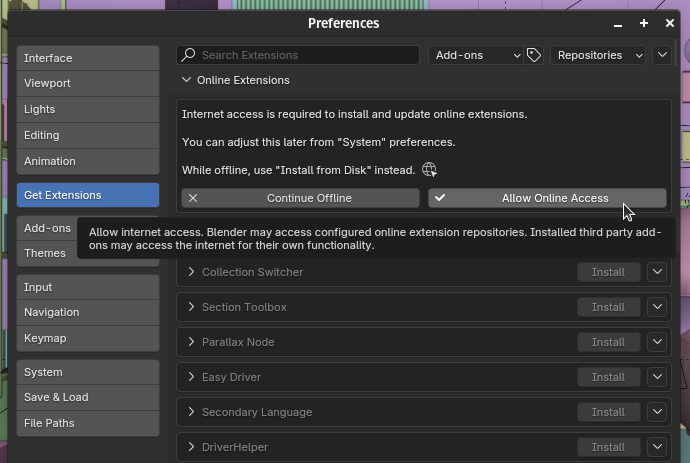
Task: Open the Add-ons filter dropdown
Action: (476, 55)
